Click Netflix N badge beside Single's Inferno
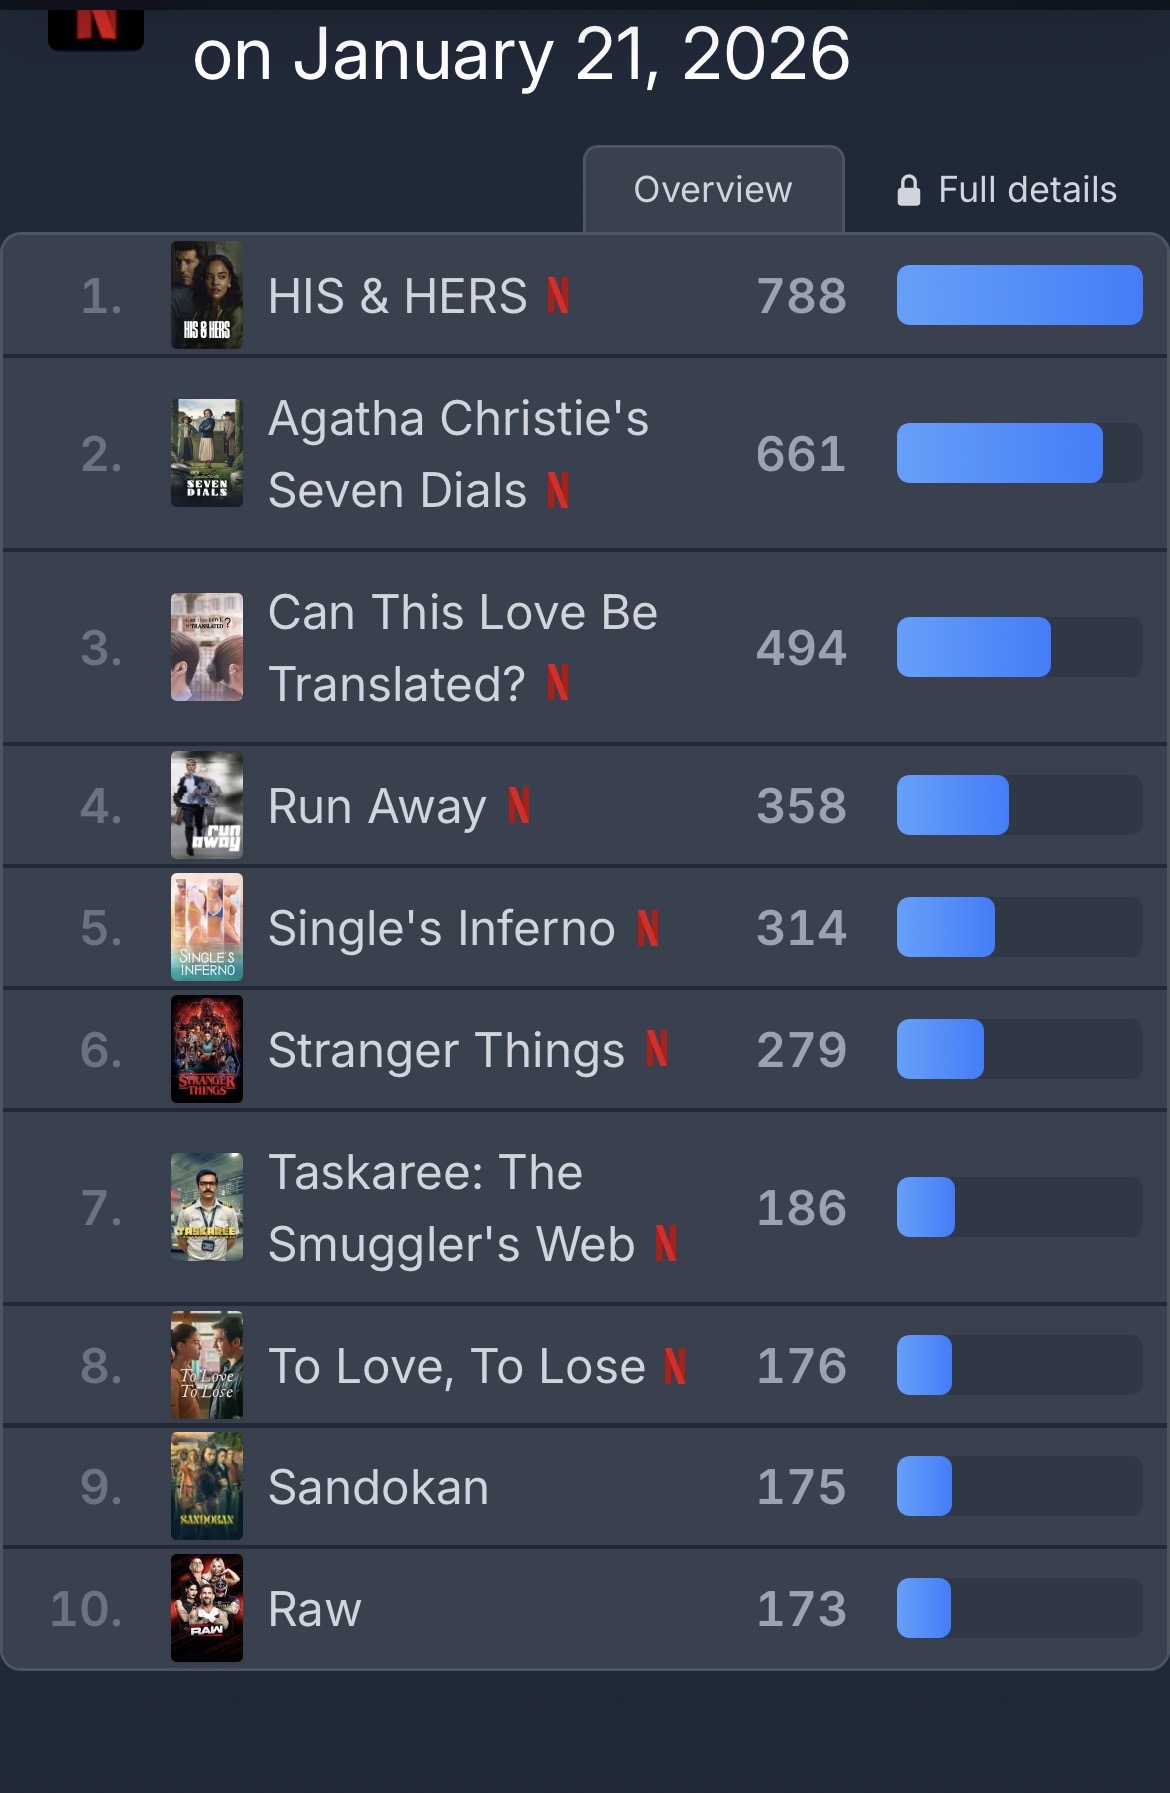The image size is (1170, 1793). tap(648, 928)
